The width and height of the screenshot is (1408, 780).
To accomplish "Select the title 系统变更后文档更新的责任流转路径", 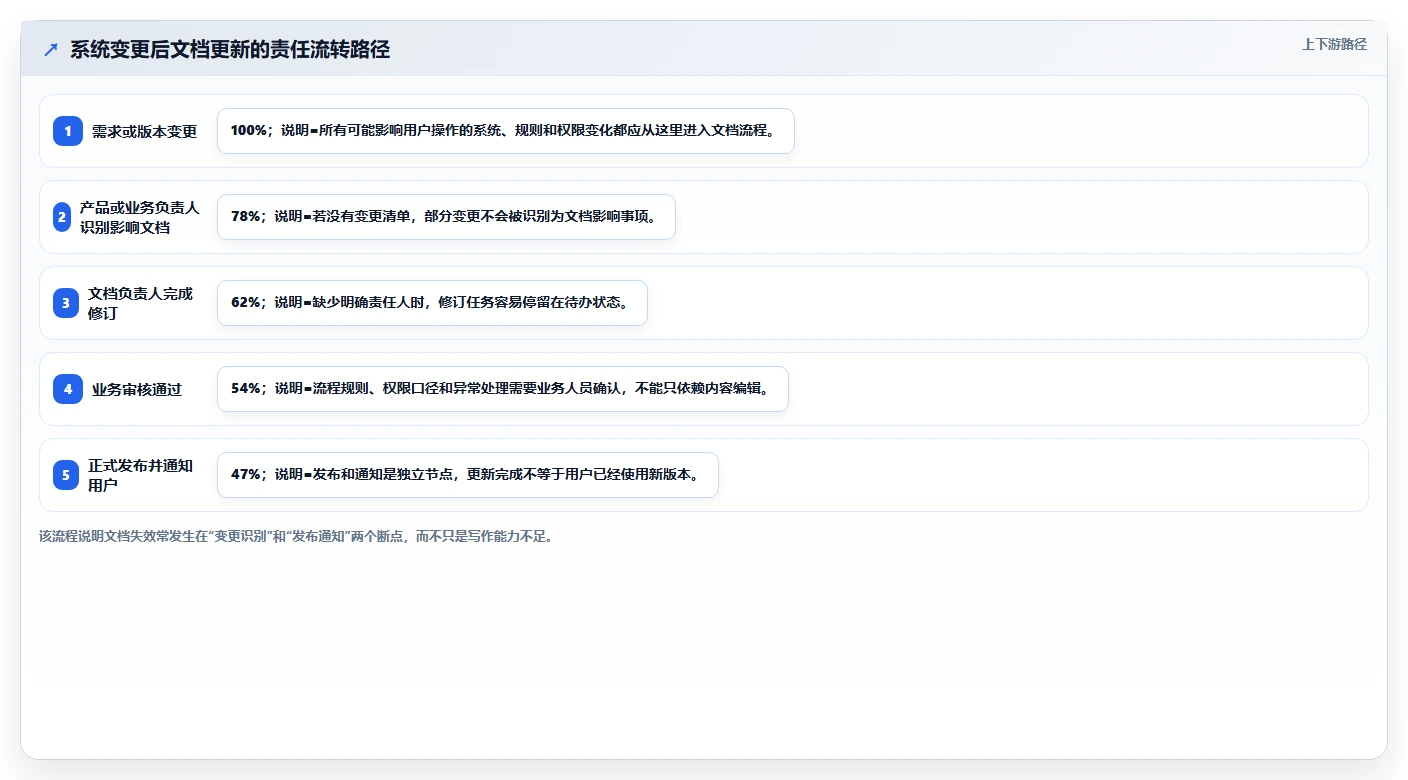I will tap(230, 50).
